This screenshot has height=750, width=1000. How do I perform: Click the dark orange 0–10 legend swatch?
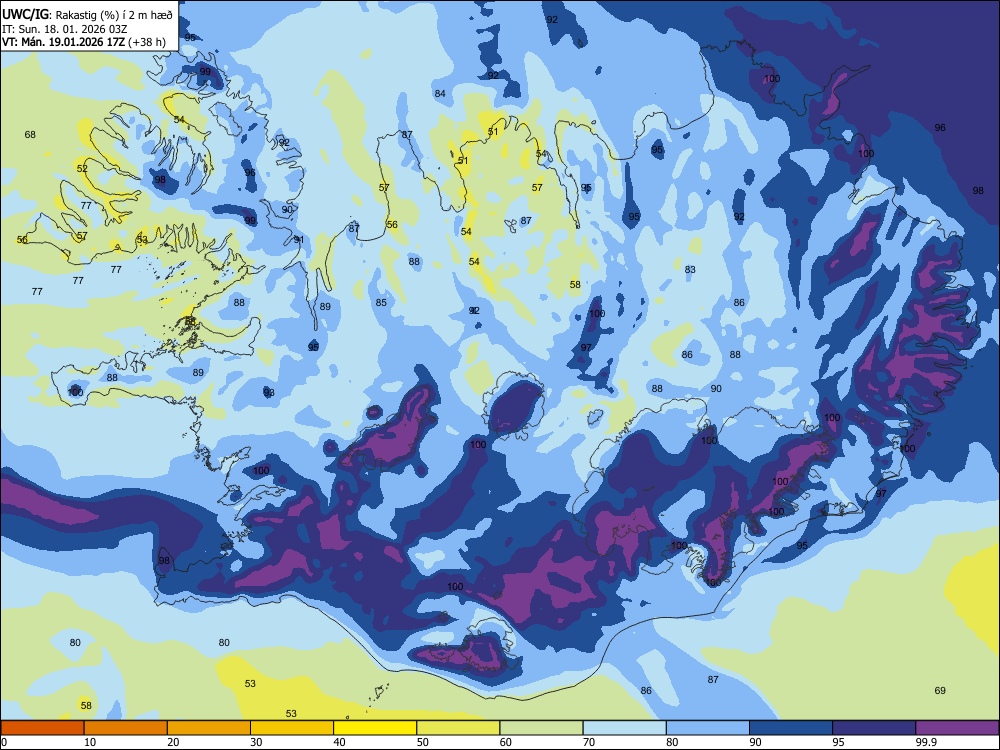coord(42,728)
